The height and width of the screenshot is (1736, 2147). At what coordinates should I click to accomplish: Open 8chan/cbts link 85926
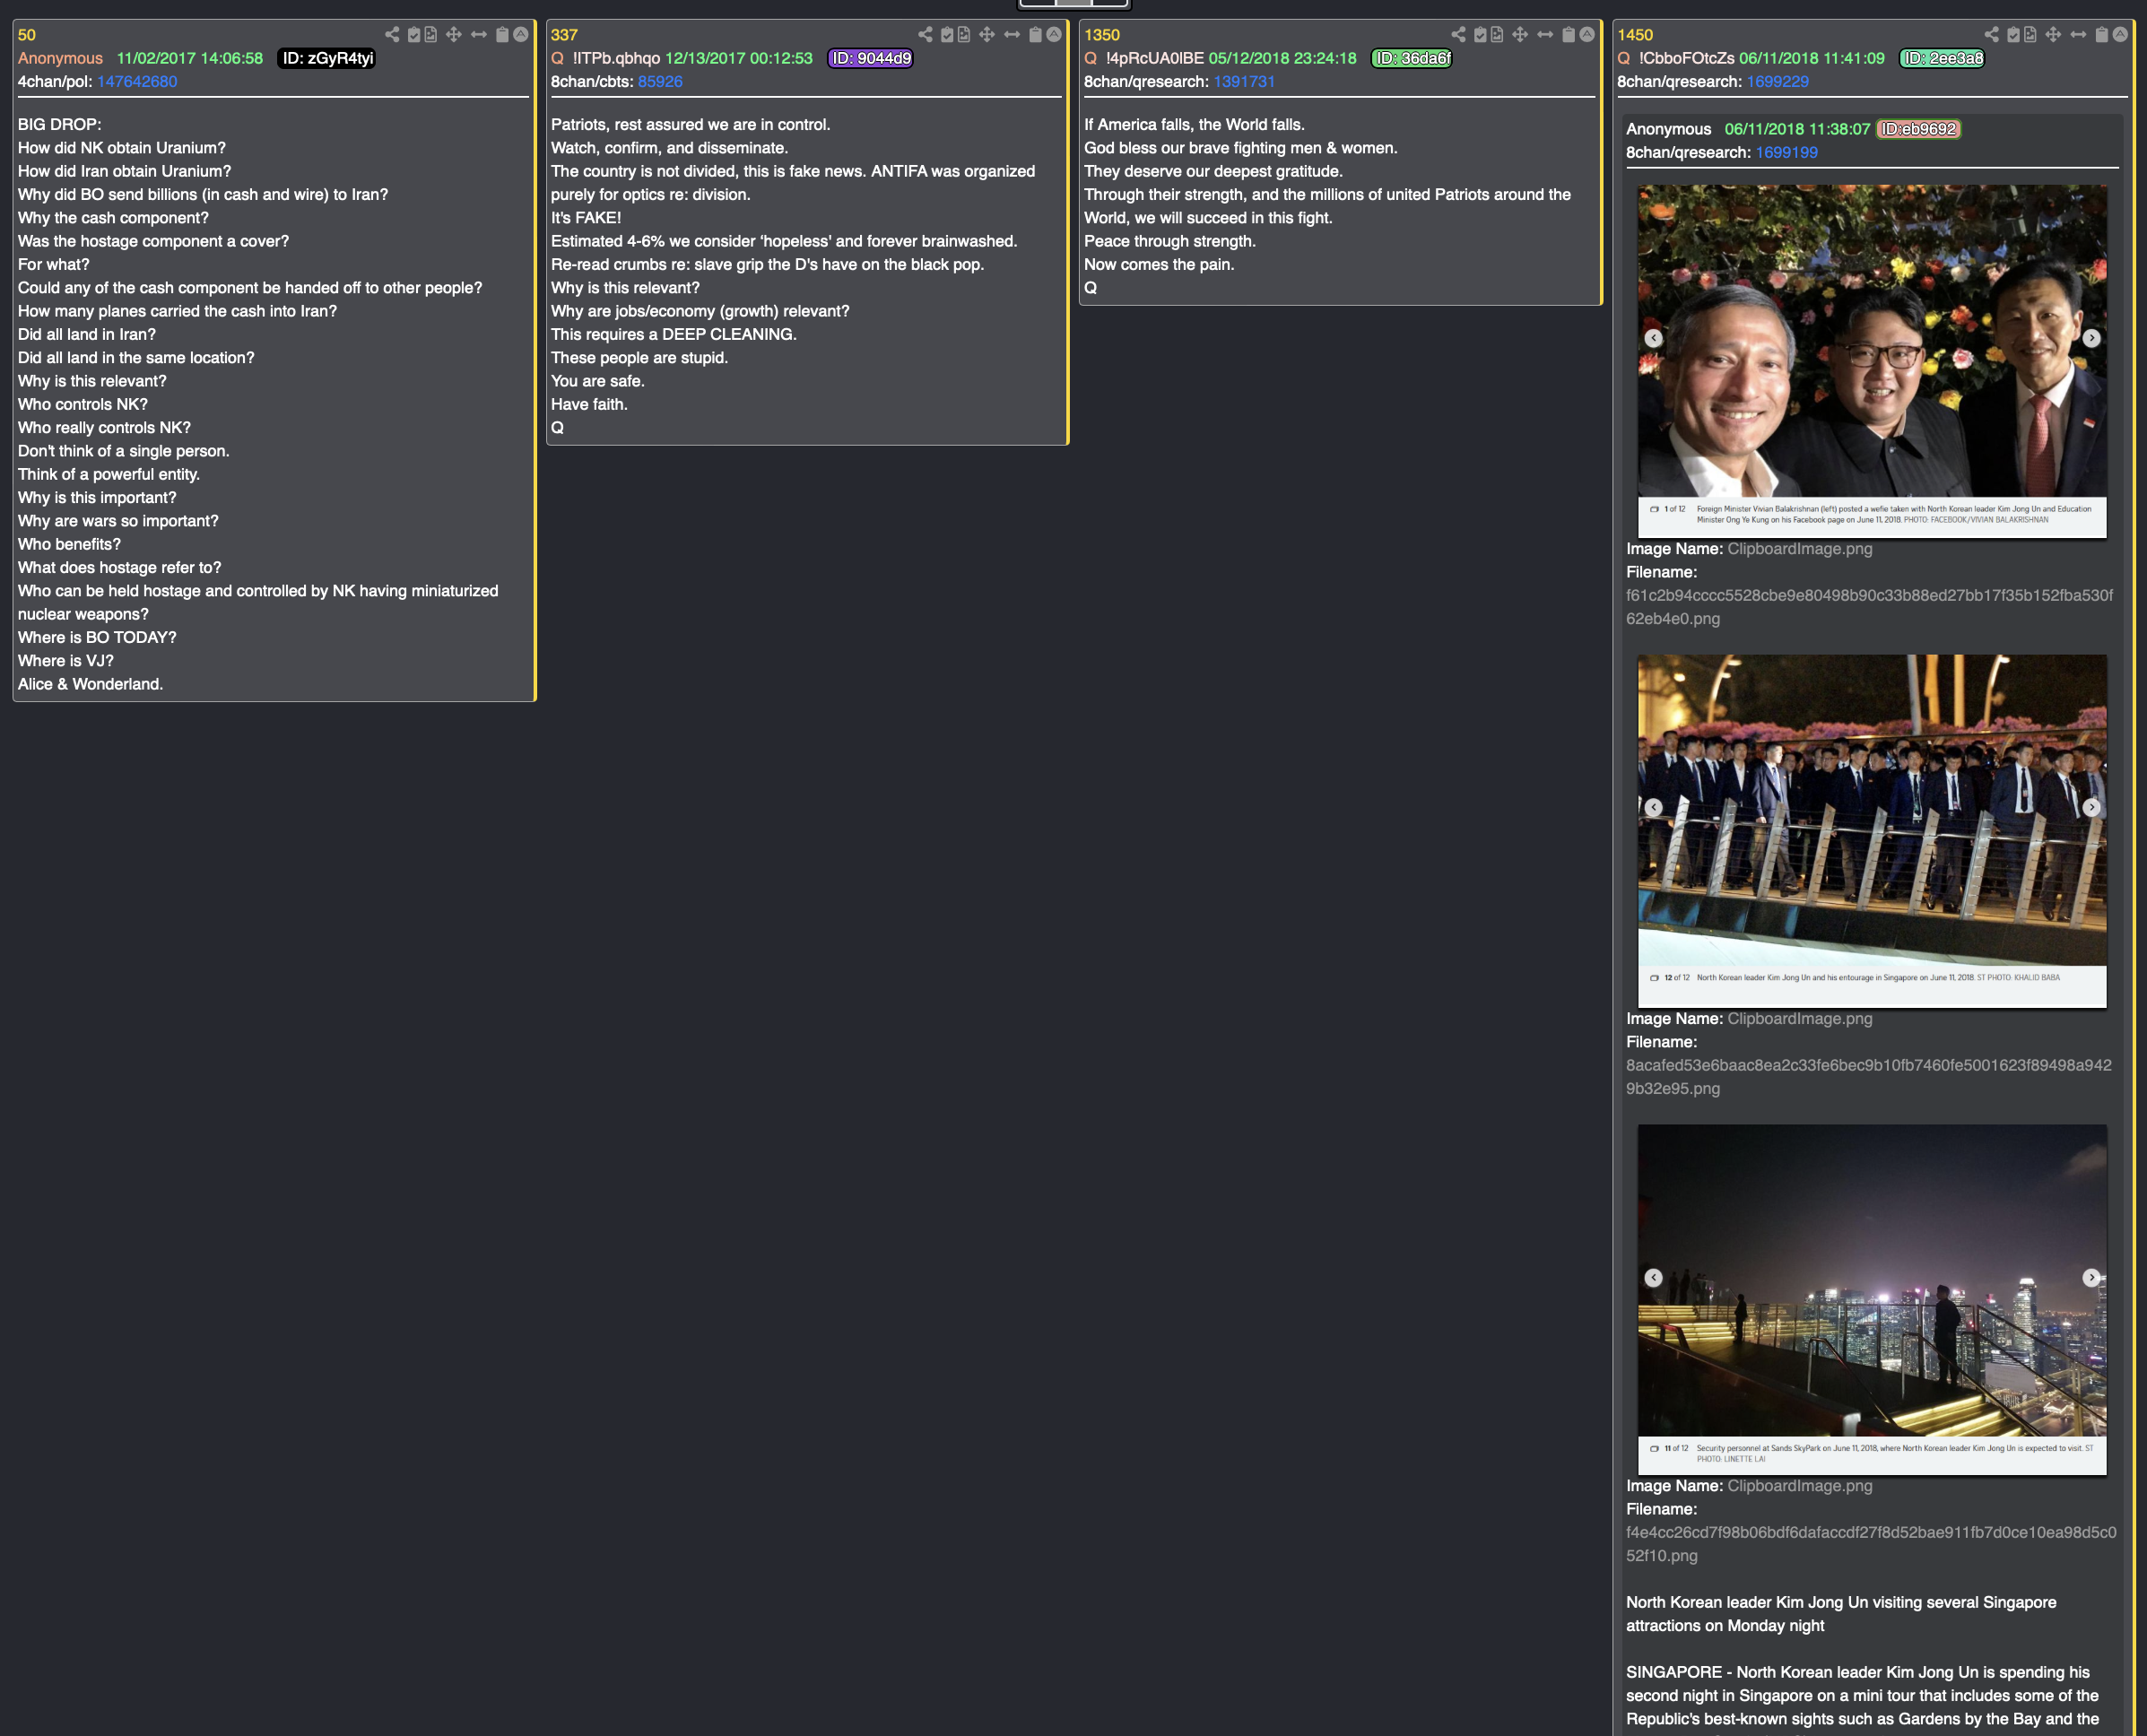coord(660,82)
